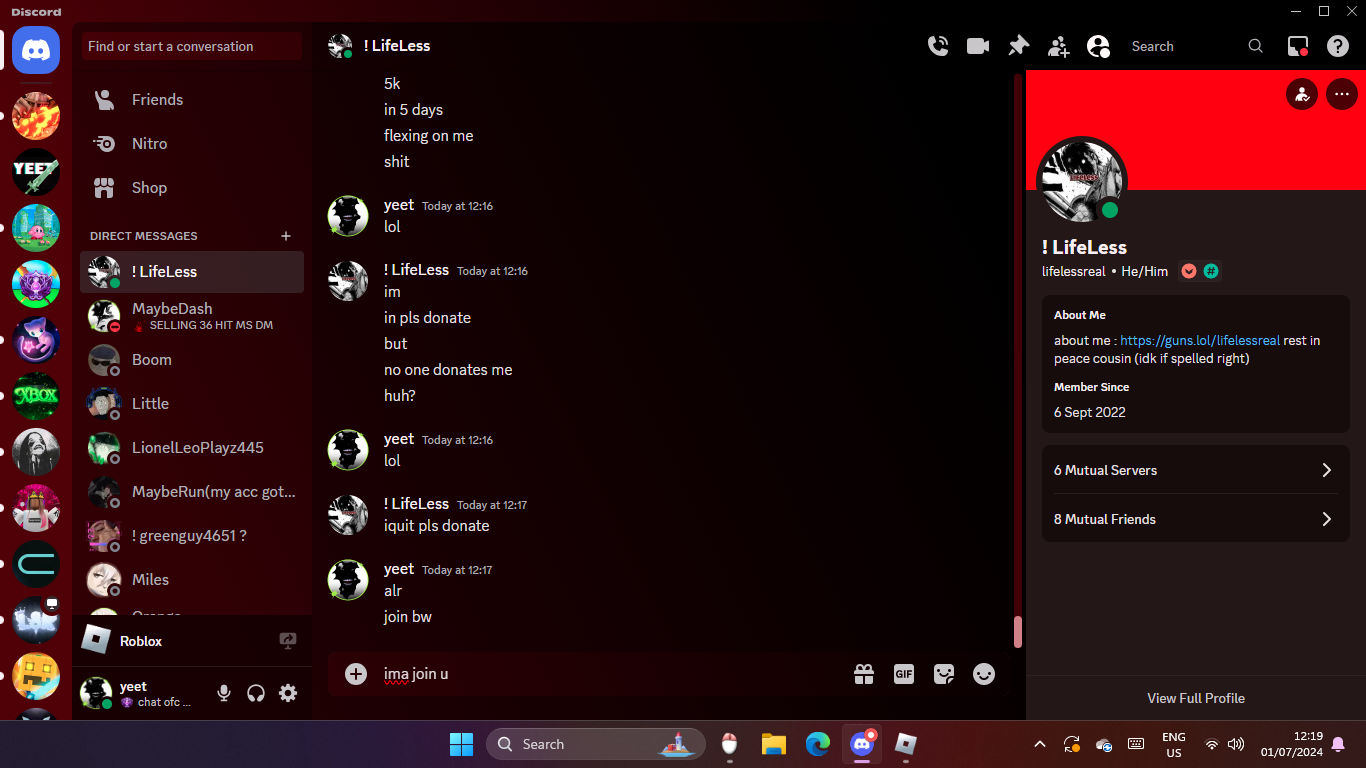The height and width of the screenshot is (768, 1366).
Task: Open the Friends tab
Action: [x=192, y=100]
